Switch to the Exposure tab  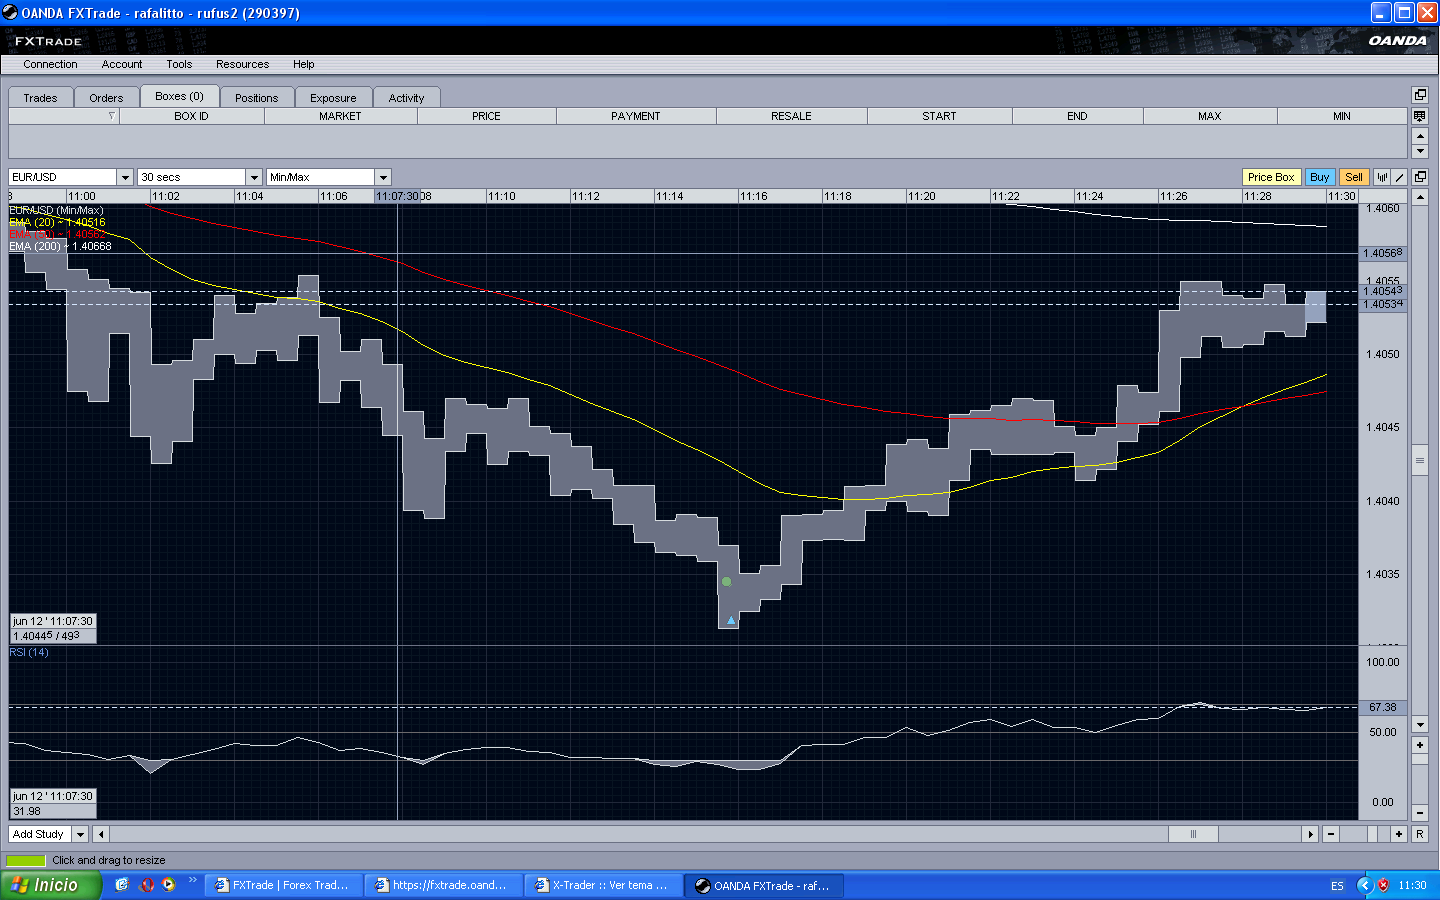point(333,98)
